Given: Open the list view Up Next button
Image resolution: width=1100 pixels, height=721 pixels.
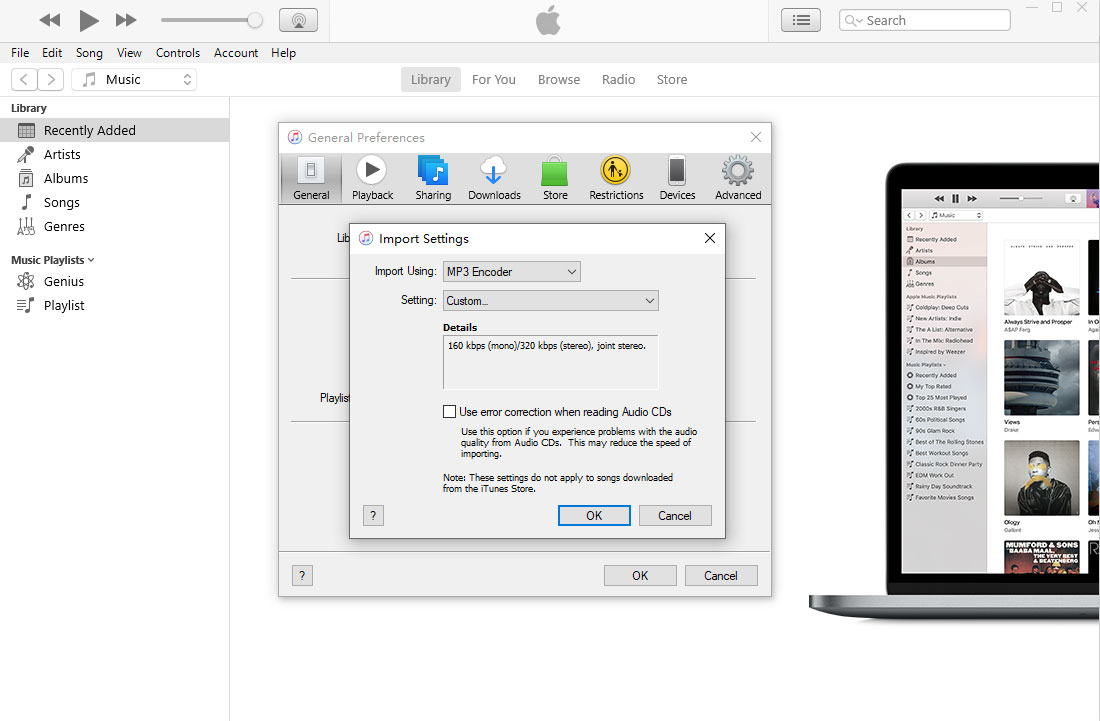Looking at the screenshot, I should pyautogui.click(x=800, y=20).
